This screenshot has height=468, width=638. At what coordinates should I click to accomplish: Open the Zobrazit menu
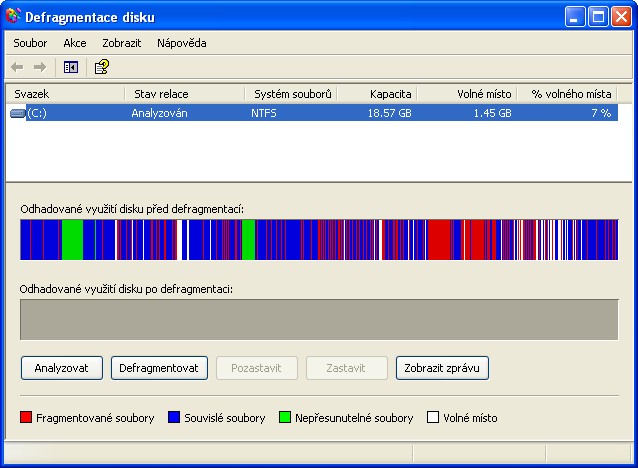pyautogui.click(x=121, y=43)
